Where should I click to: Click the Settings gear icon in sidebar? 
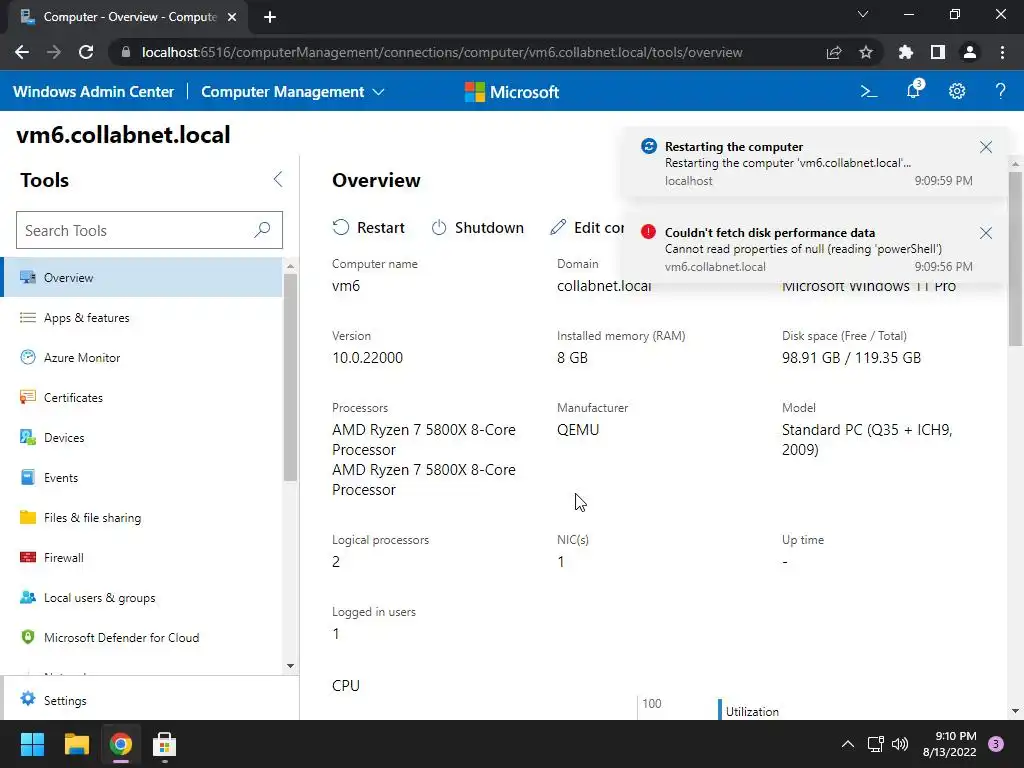[x=27, y=699]
